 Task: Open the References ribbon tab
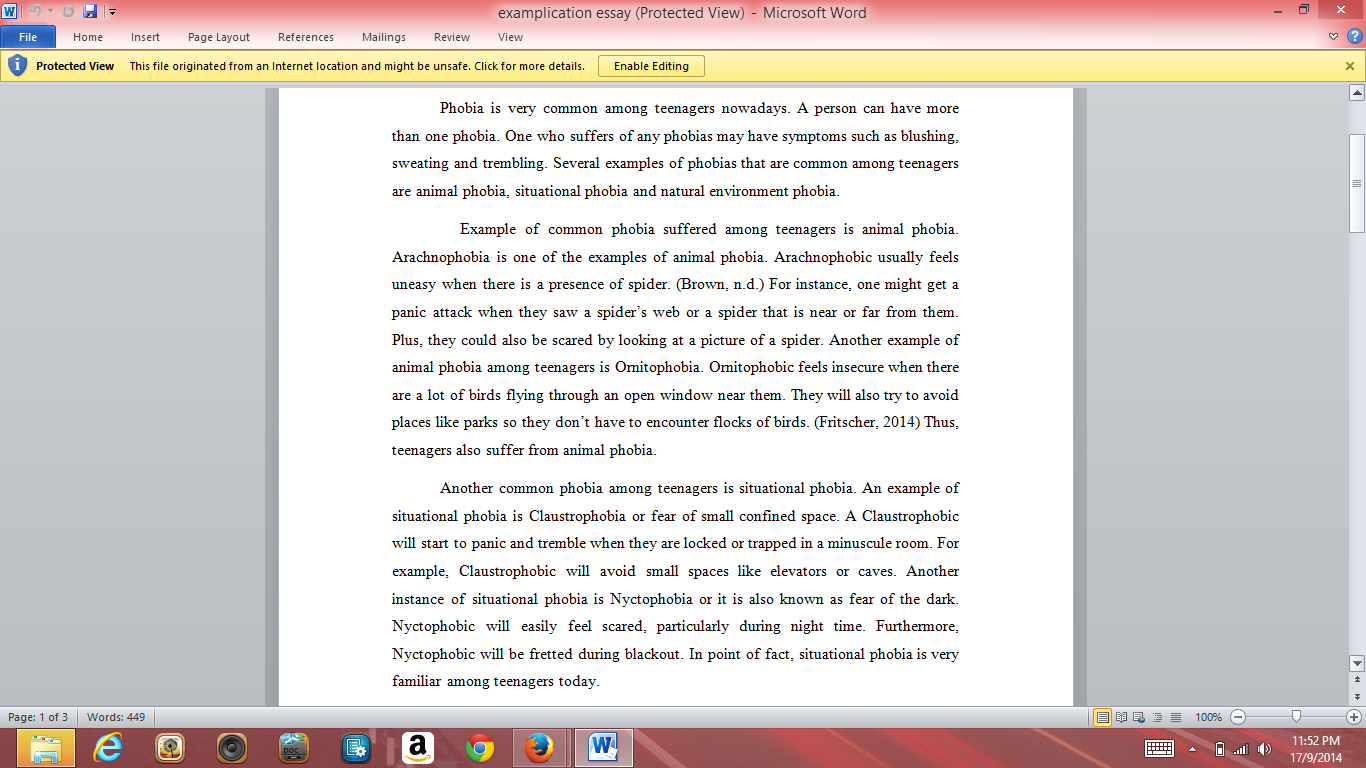coord(306,37)
